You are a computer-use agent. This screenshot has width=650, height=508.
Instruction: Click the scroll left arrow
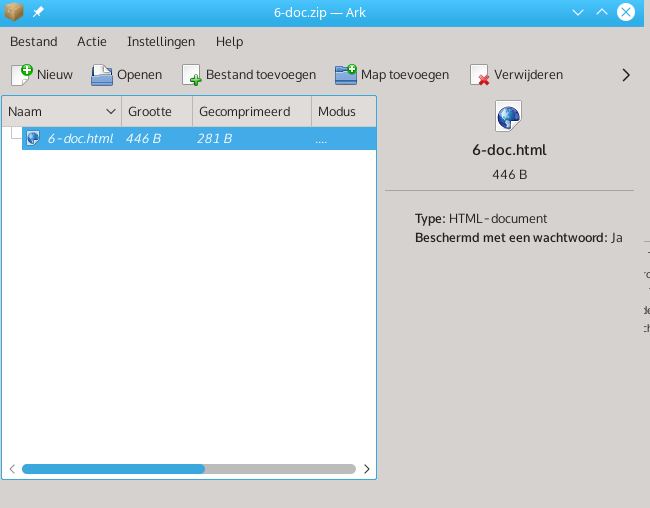[12, 469]
